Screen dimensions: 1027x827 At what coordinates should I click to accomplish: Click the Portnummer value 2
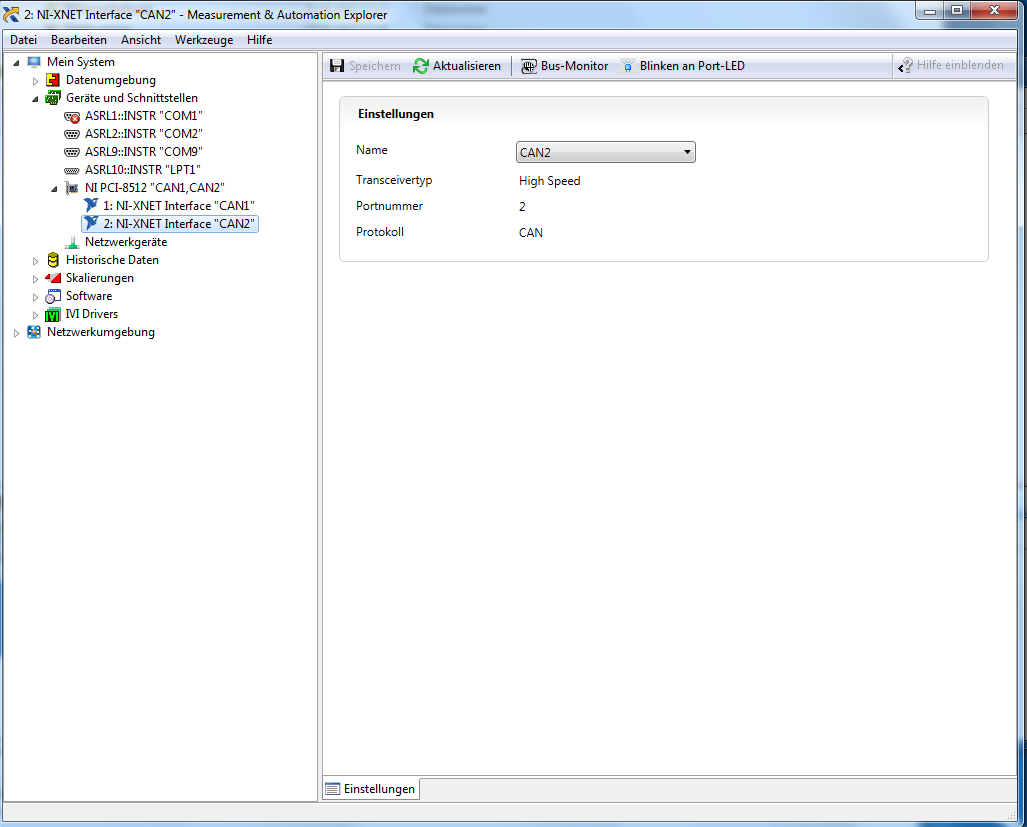pos(522,207)
